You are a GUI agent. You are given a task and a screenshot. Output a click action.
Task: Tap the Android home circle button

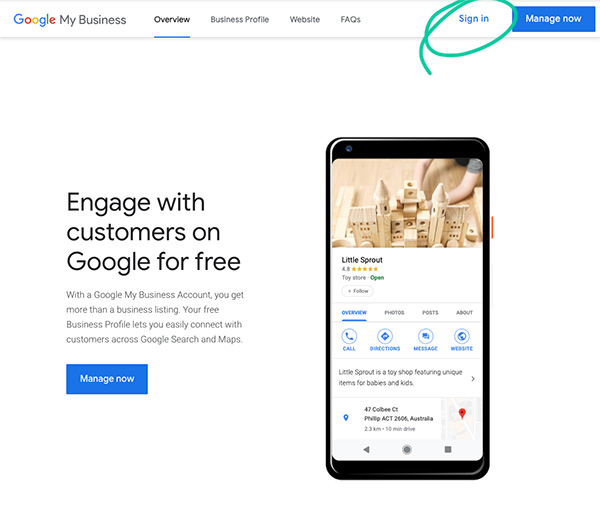point(407,450)
